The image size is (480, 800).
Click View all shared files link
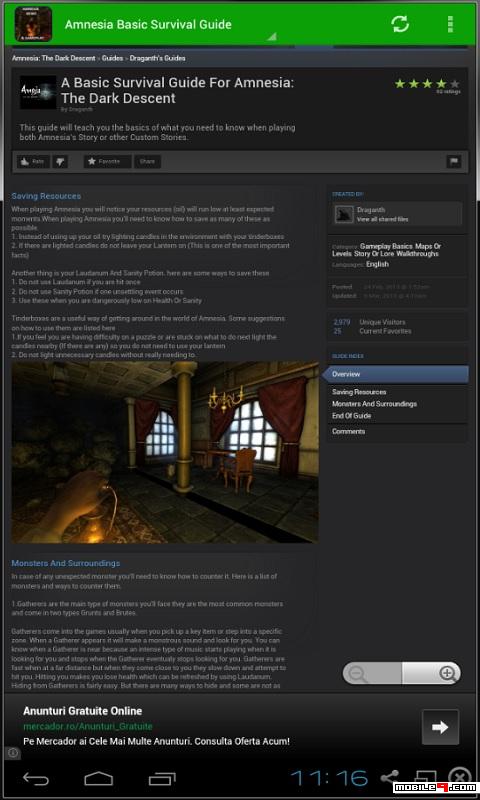coord(383,219)
